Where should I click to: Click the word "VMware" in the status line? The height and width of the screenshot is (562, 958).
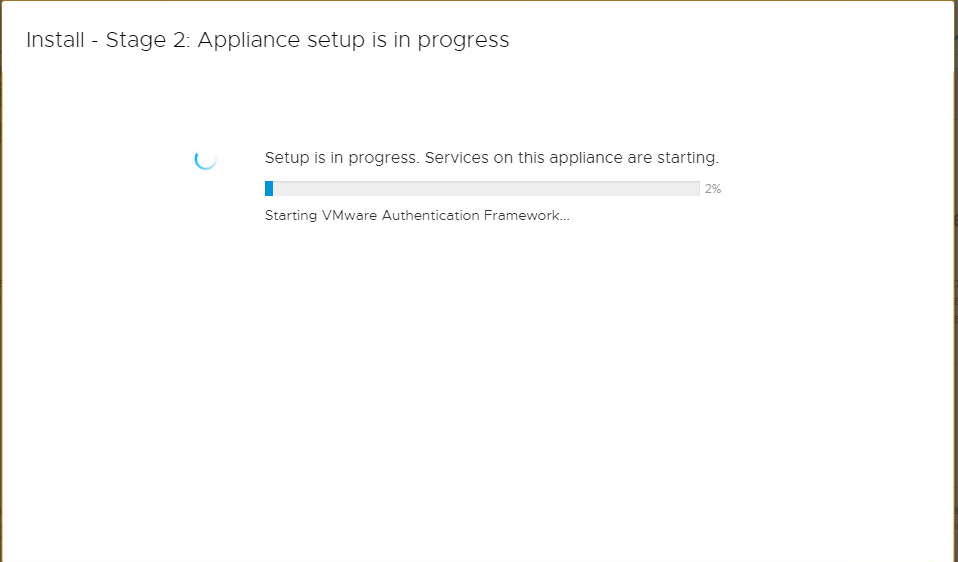click(349, 215)
